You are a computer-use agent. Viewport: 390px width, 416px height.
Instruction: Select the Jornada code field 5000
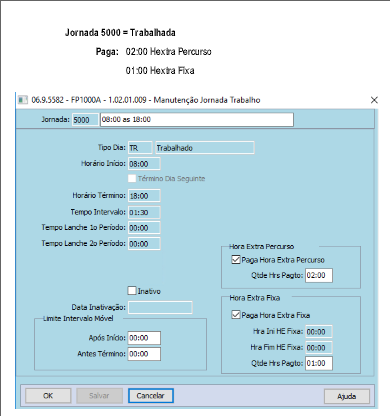click(85, 120)
